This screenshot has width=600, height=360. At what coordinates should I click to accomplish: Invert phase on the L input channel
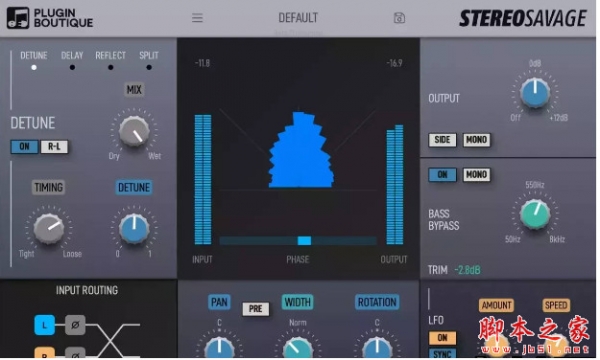(x=75, y=325)
